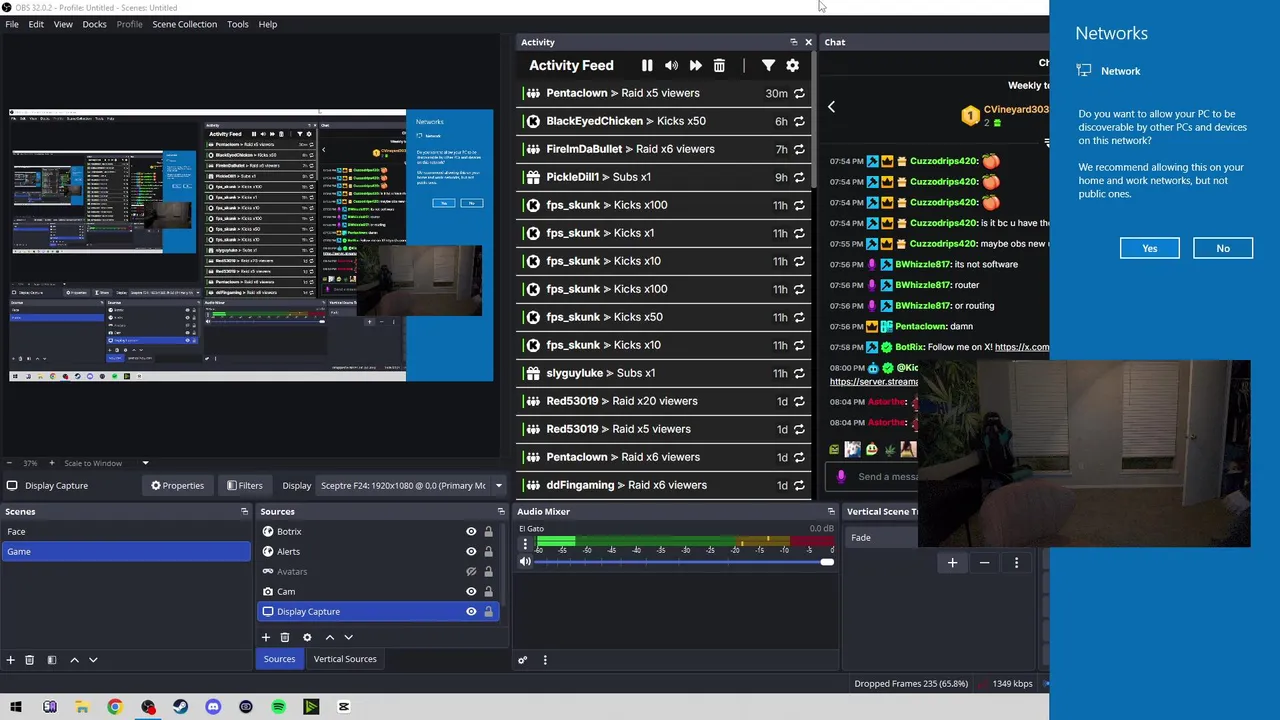Image resolution: width=1280 pixels, height=720 pixels.
Task: Toggle lock on Alerts source
Action: coord(488,552)
